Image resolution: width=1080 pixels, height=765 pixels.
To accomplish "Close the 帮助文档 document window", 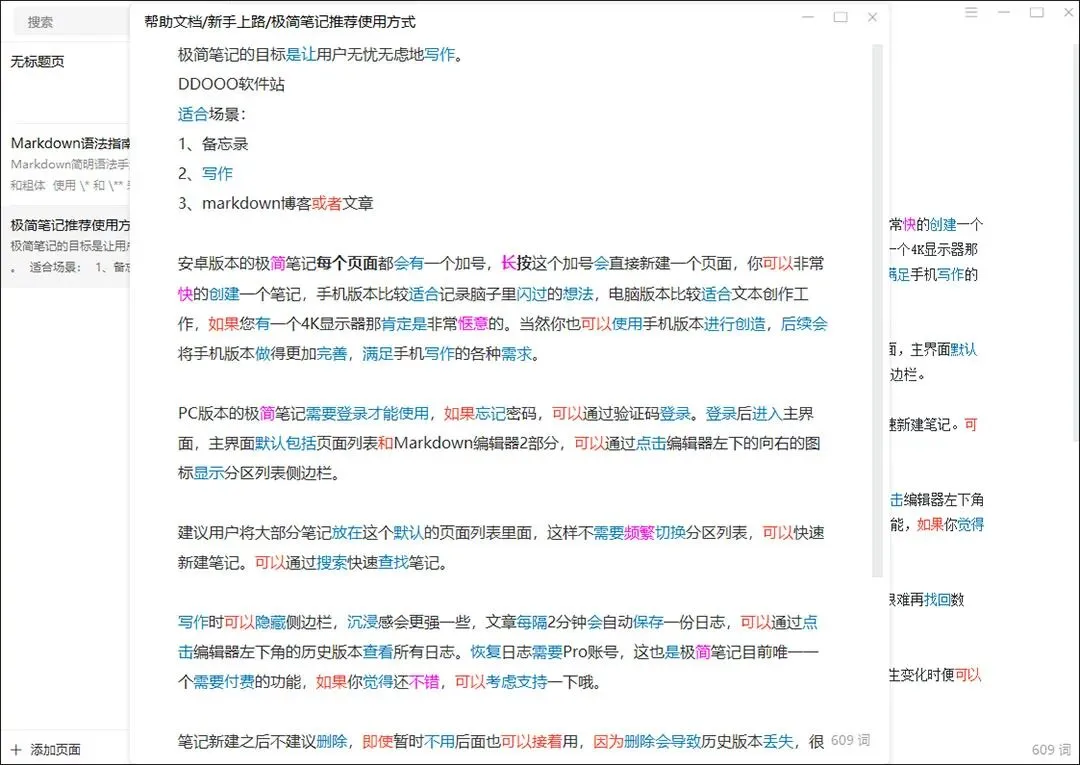I will 873,17.
